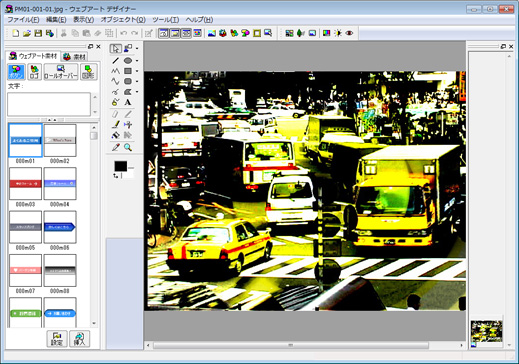
Task: Undock the right preview panel
Action: click(x=503, y=47)
